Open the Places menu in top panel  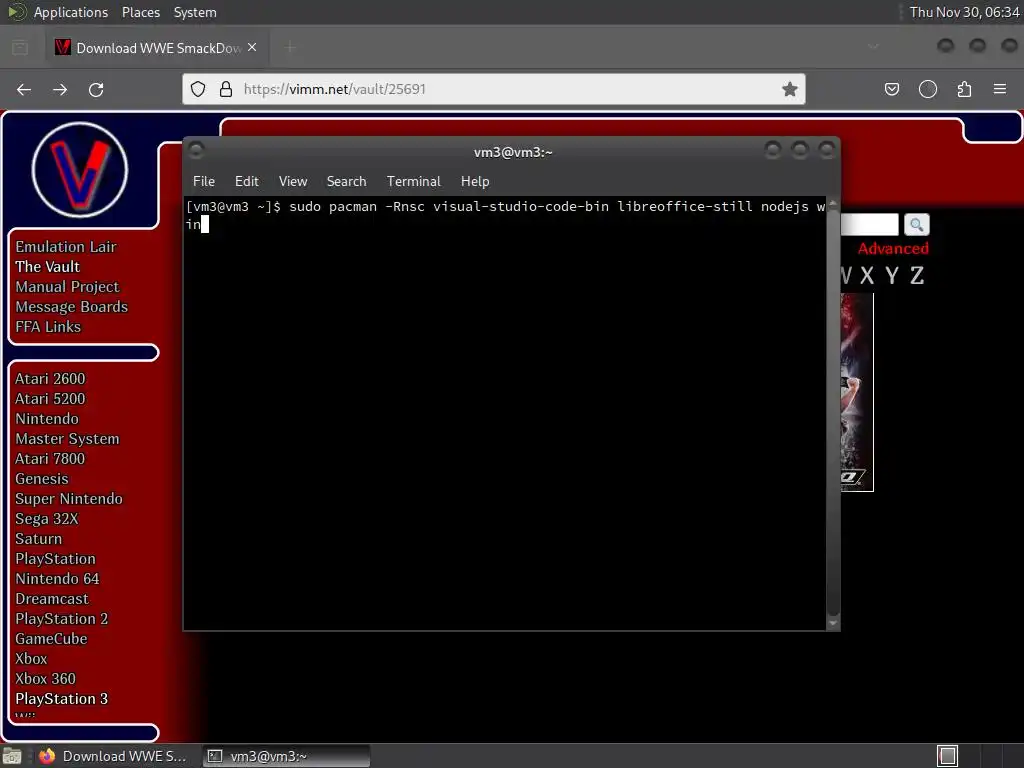[x=141, y=12]
